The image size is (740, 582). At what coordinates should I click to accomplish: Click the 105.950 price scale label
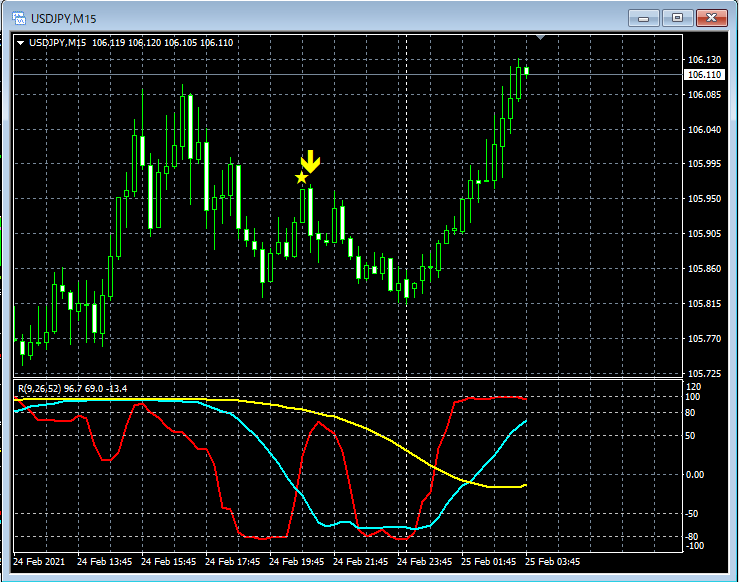click(x=705, y=199)
